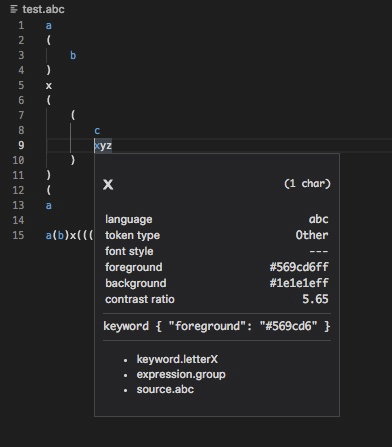Click the 'source.abc' scope entry

165,389
